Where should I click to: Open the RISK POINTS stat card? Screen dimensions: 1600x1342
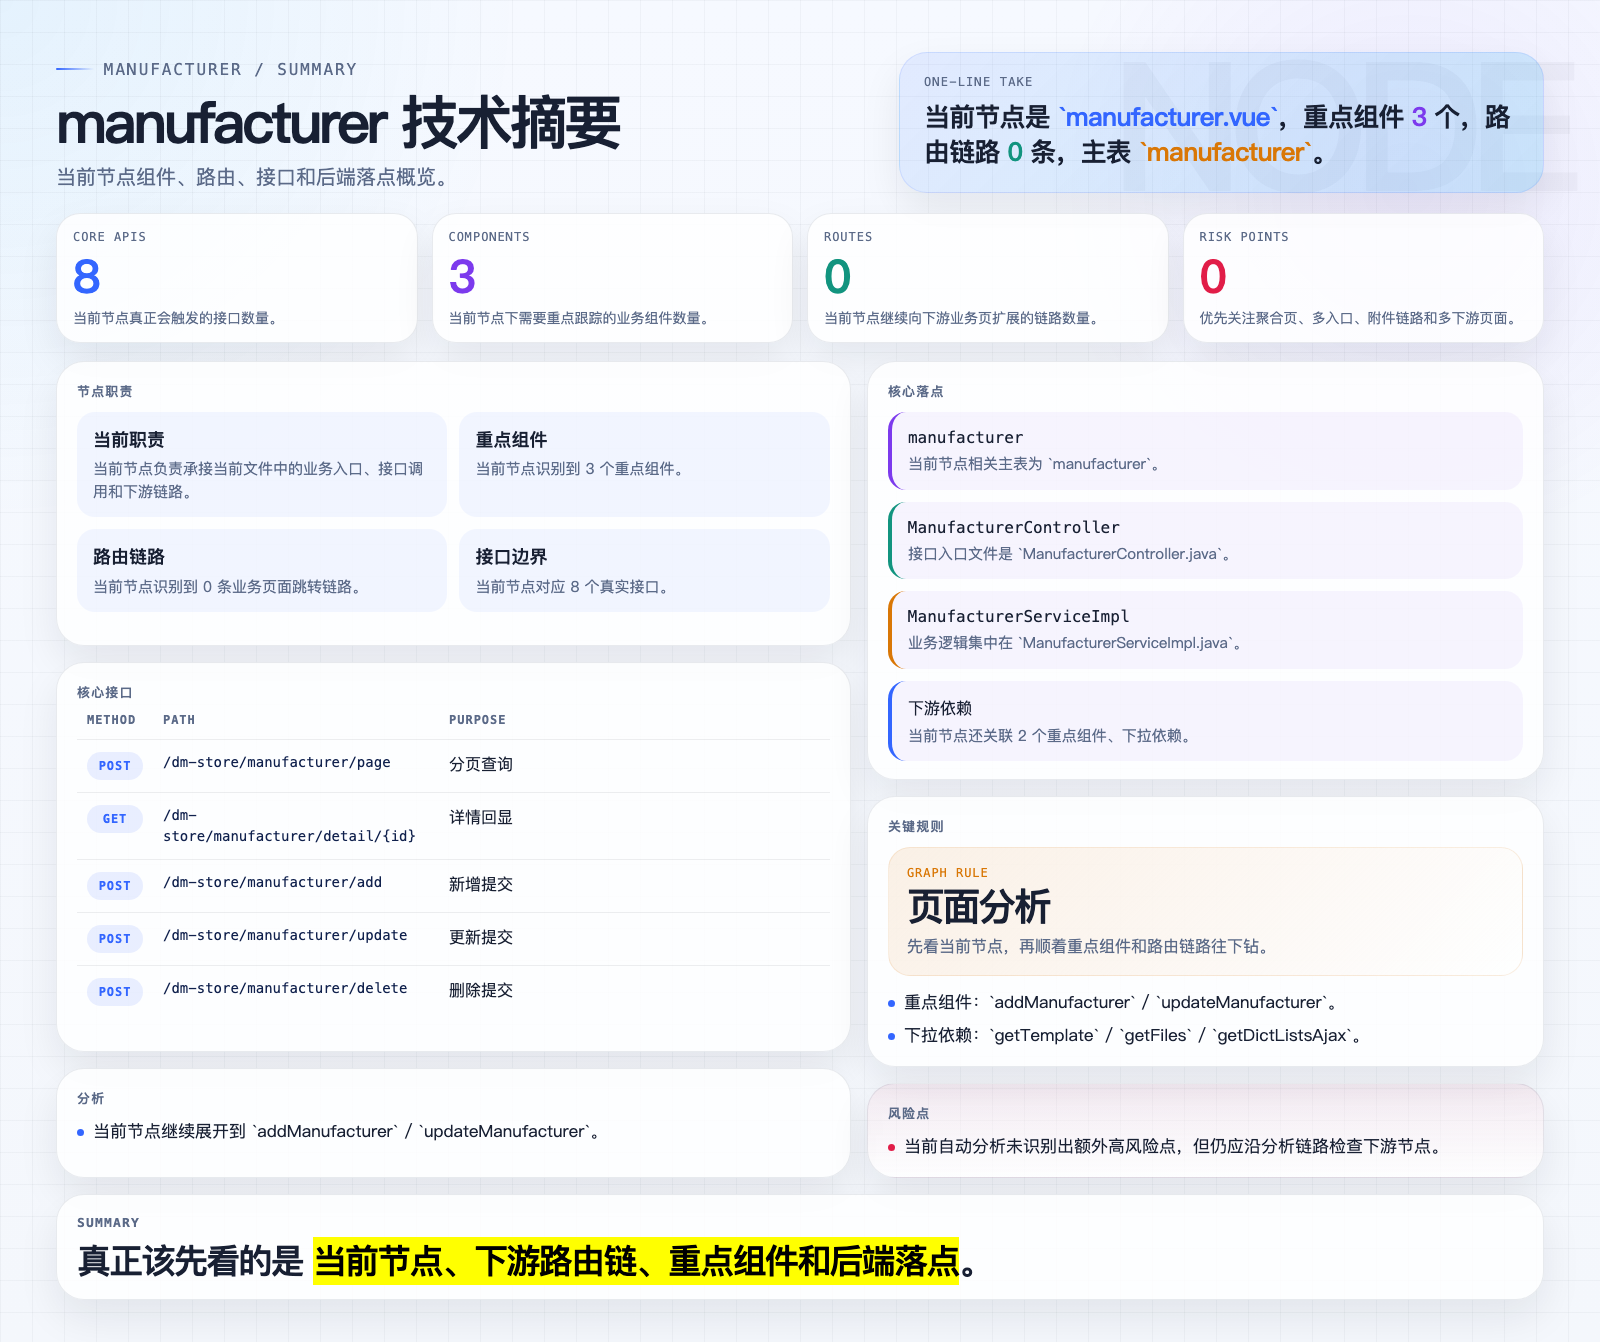point(1363,278)
